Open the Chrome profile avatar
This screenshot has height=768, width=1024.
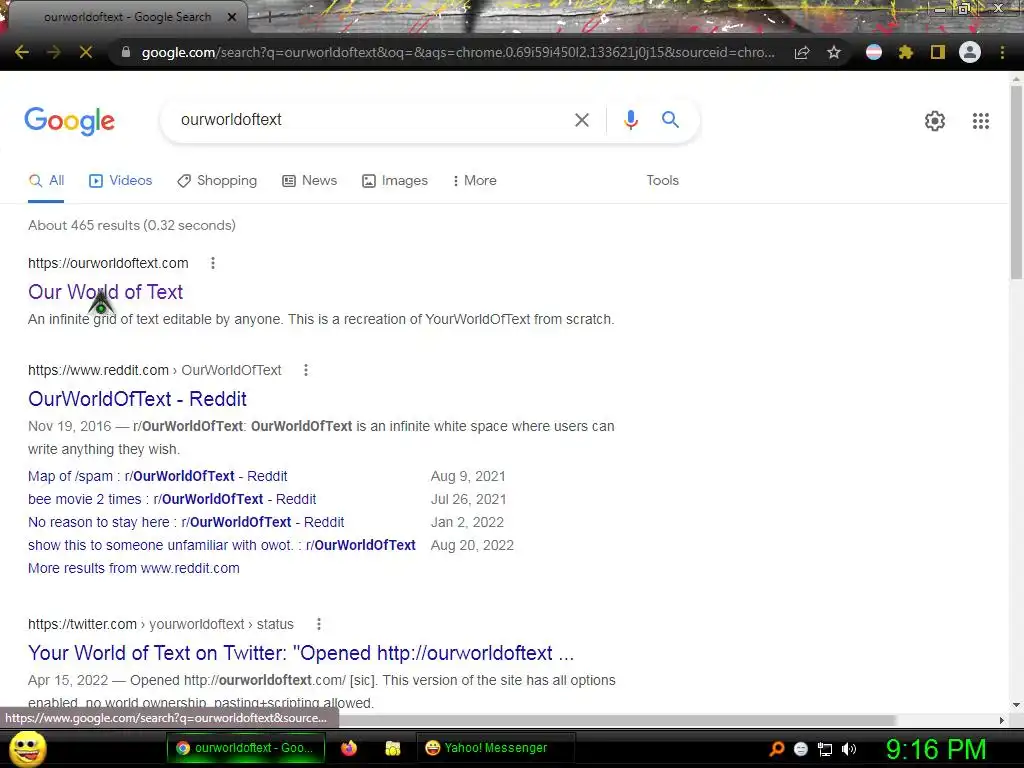point(970,52)
